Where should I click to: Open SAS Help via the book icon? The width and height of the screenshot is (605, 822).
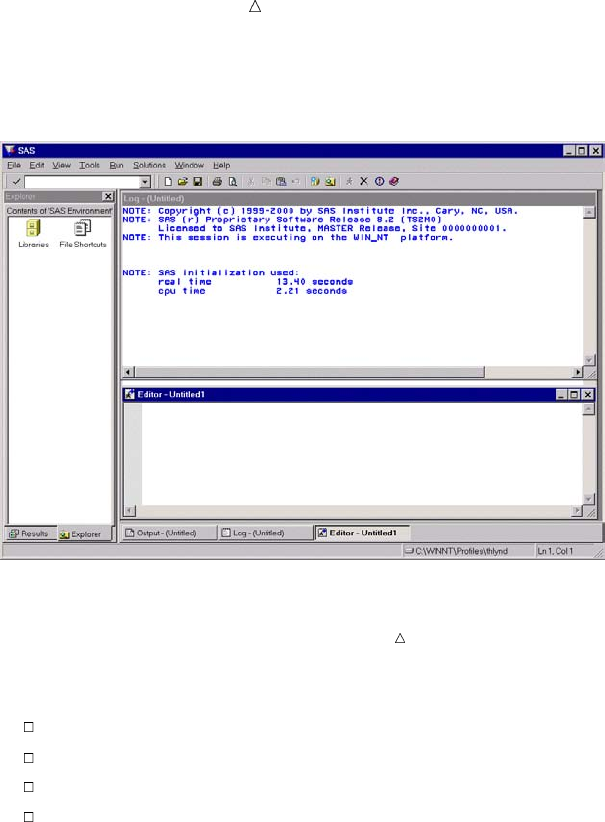click(394, 181)
